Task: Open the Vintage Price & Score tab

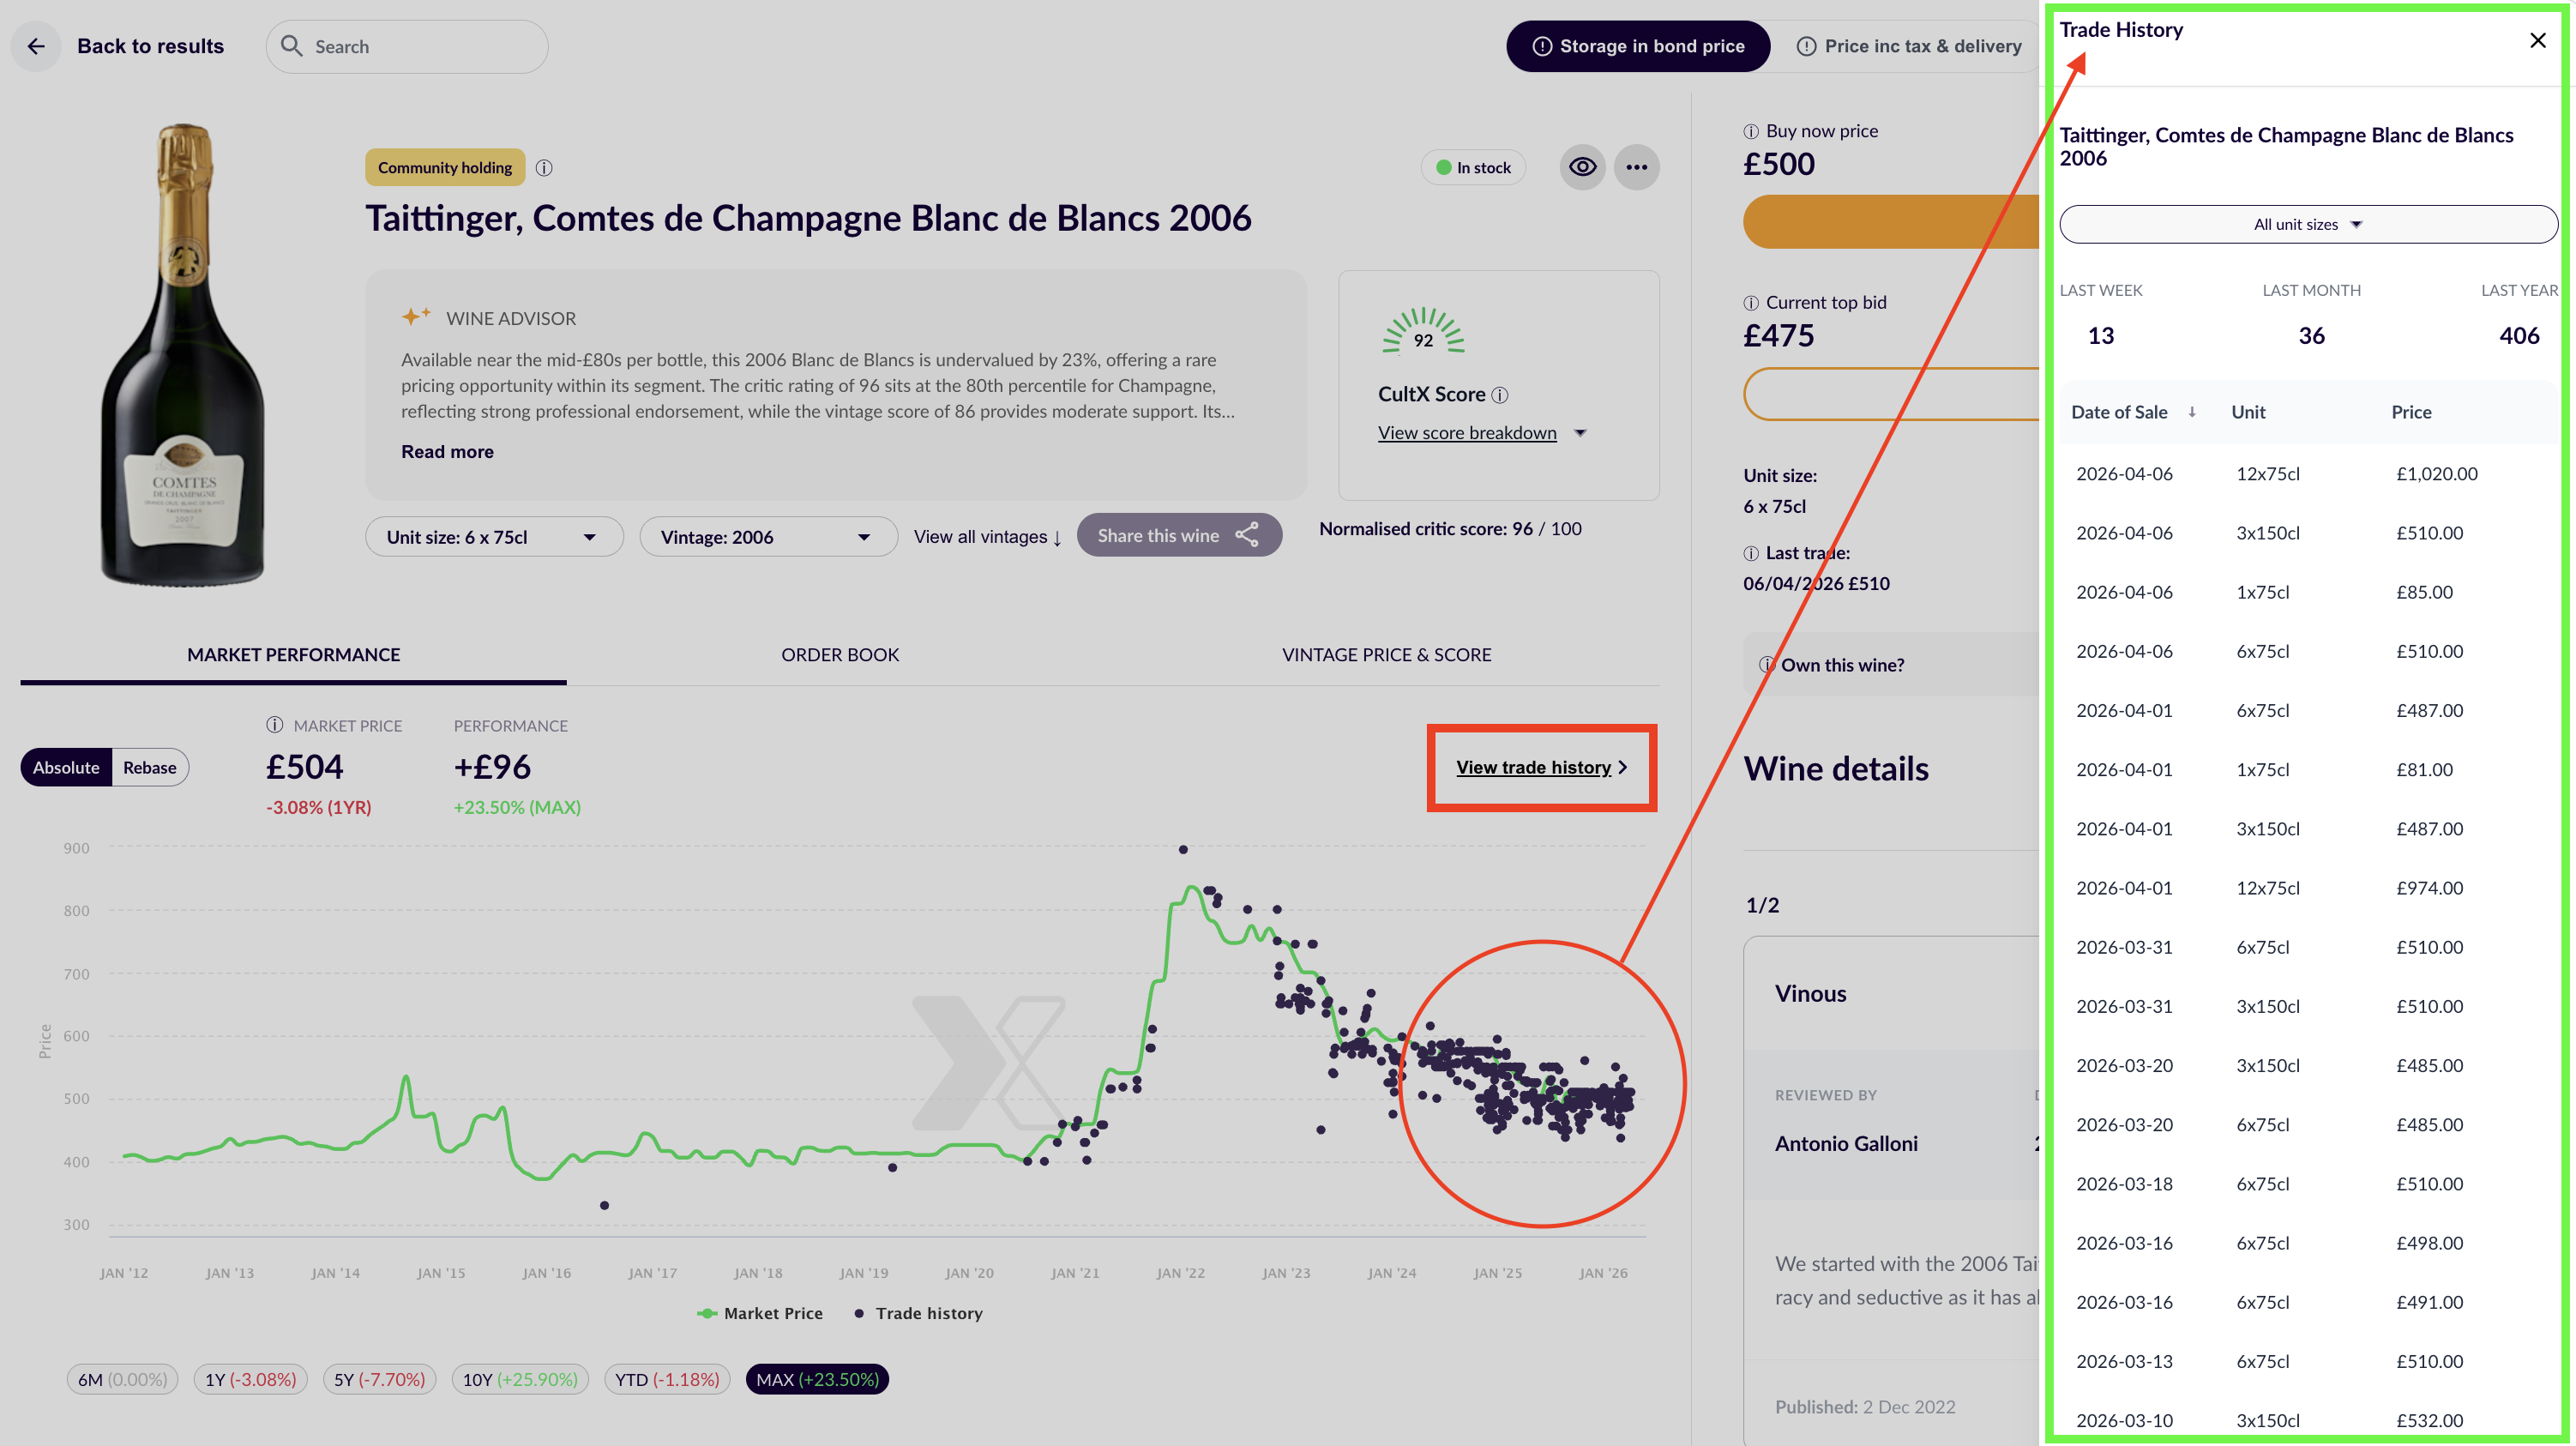Action: [1387, 655]
